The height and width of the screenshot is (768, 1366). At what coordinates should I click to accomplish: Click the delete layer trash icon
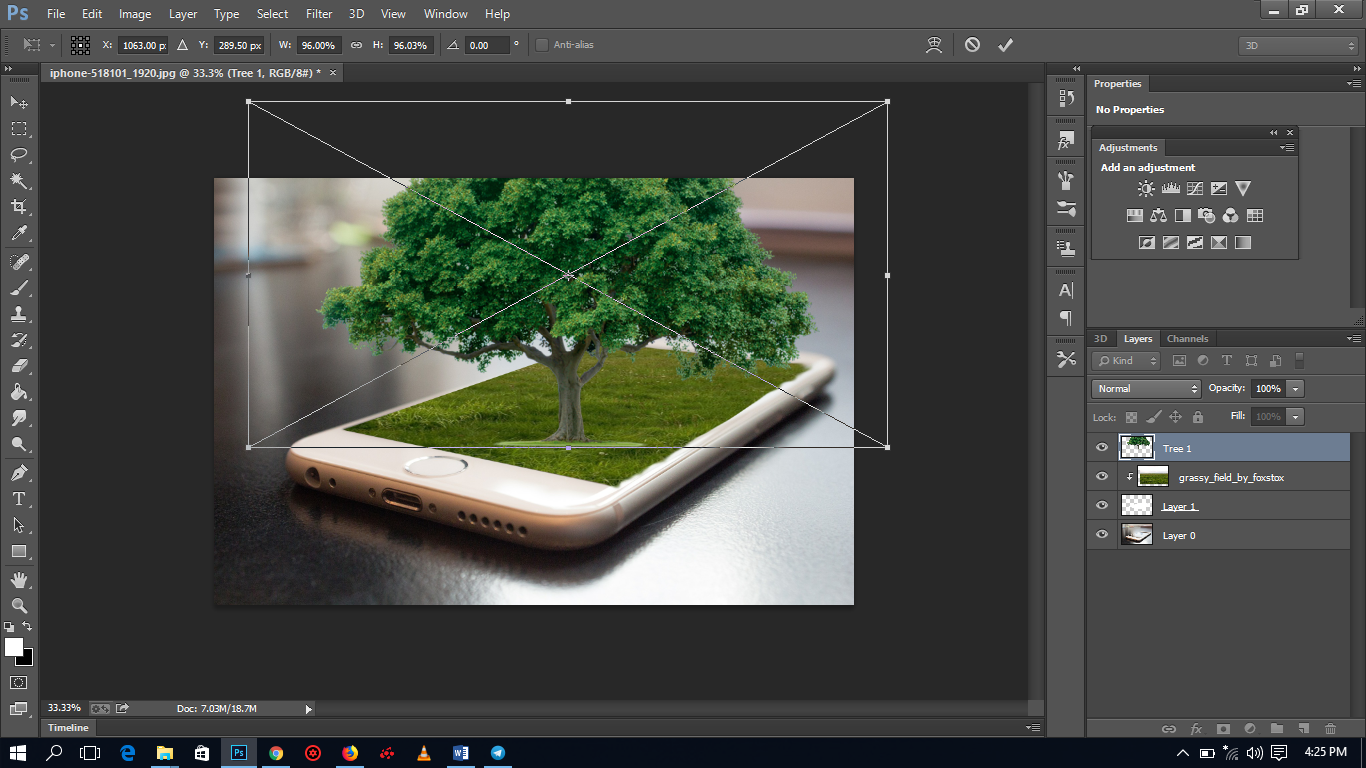point(1330,729)
